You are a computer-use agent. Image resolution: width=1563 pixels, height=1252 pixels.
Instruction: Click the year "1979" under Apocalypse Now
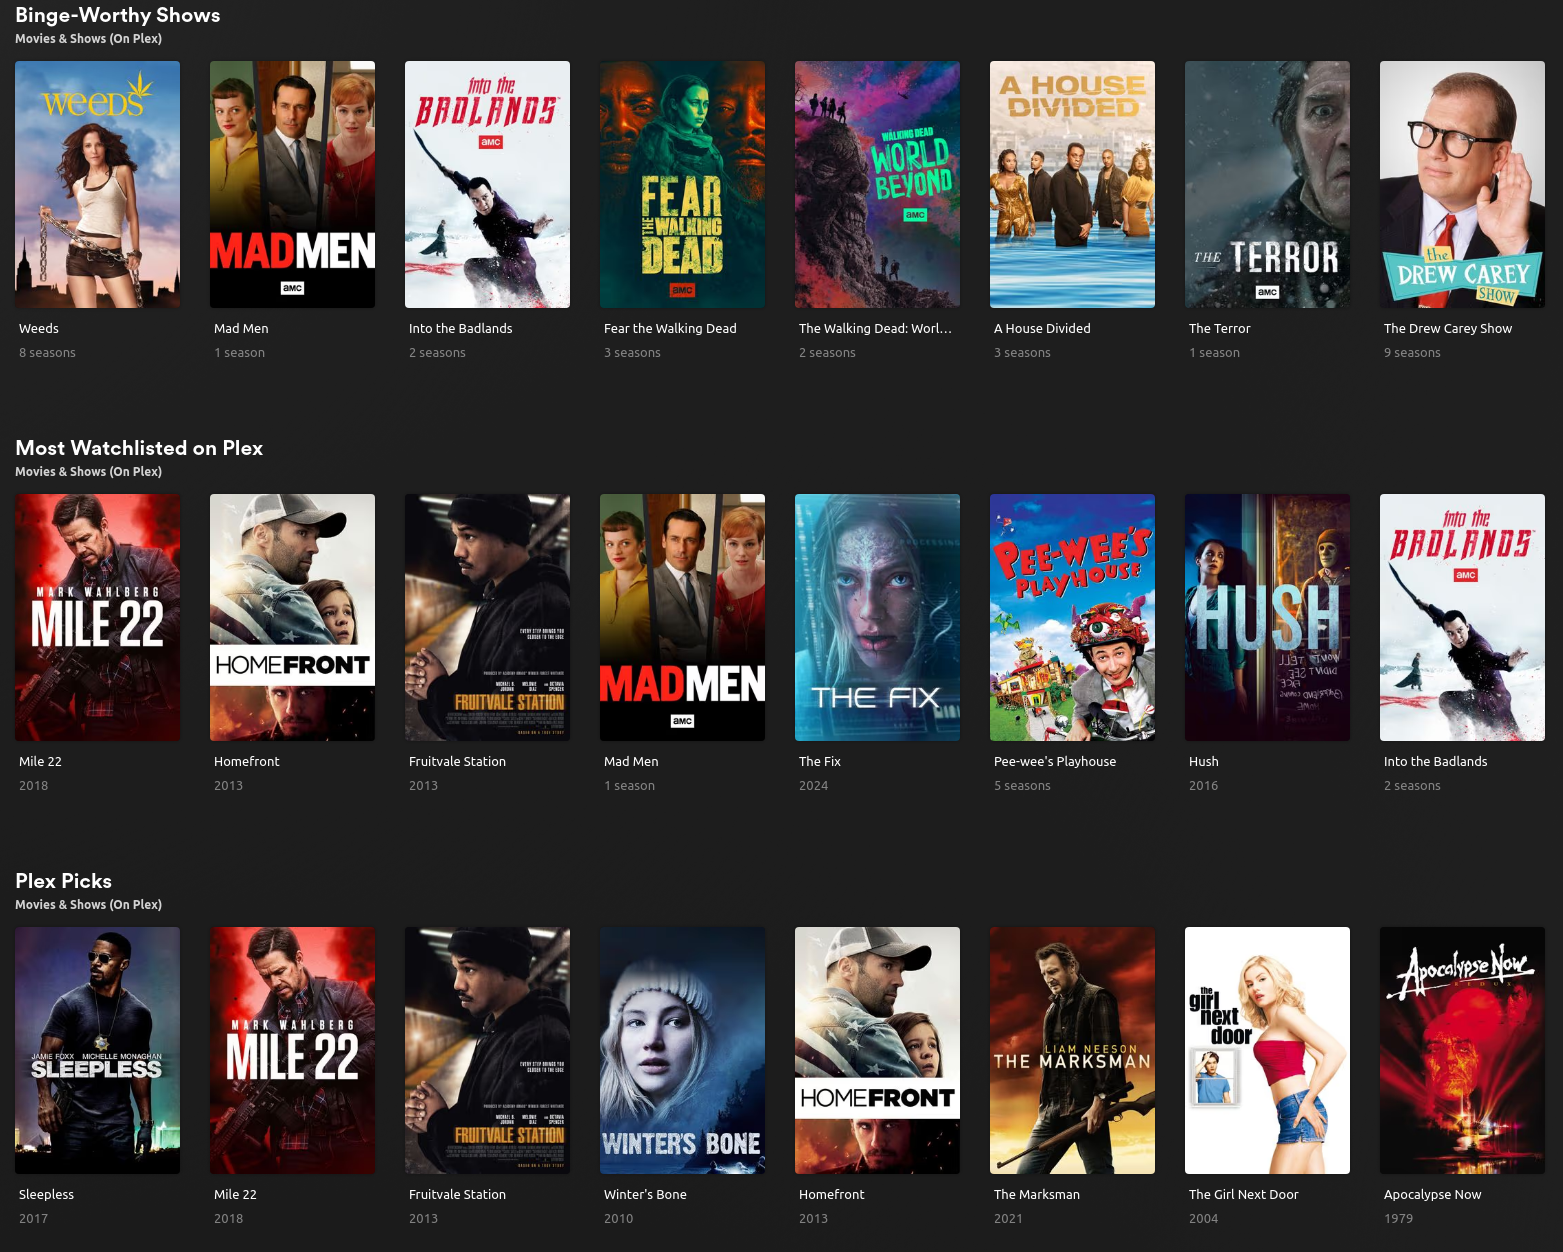coord(1398,1219)
